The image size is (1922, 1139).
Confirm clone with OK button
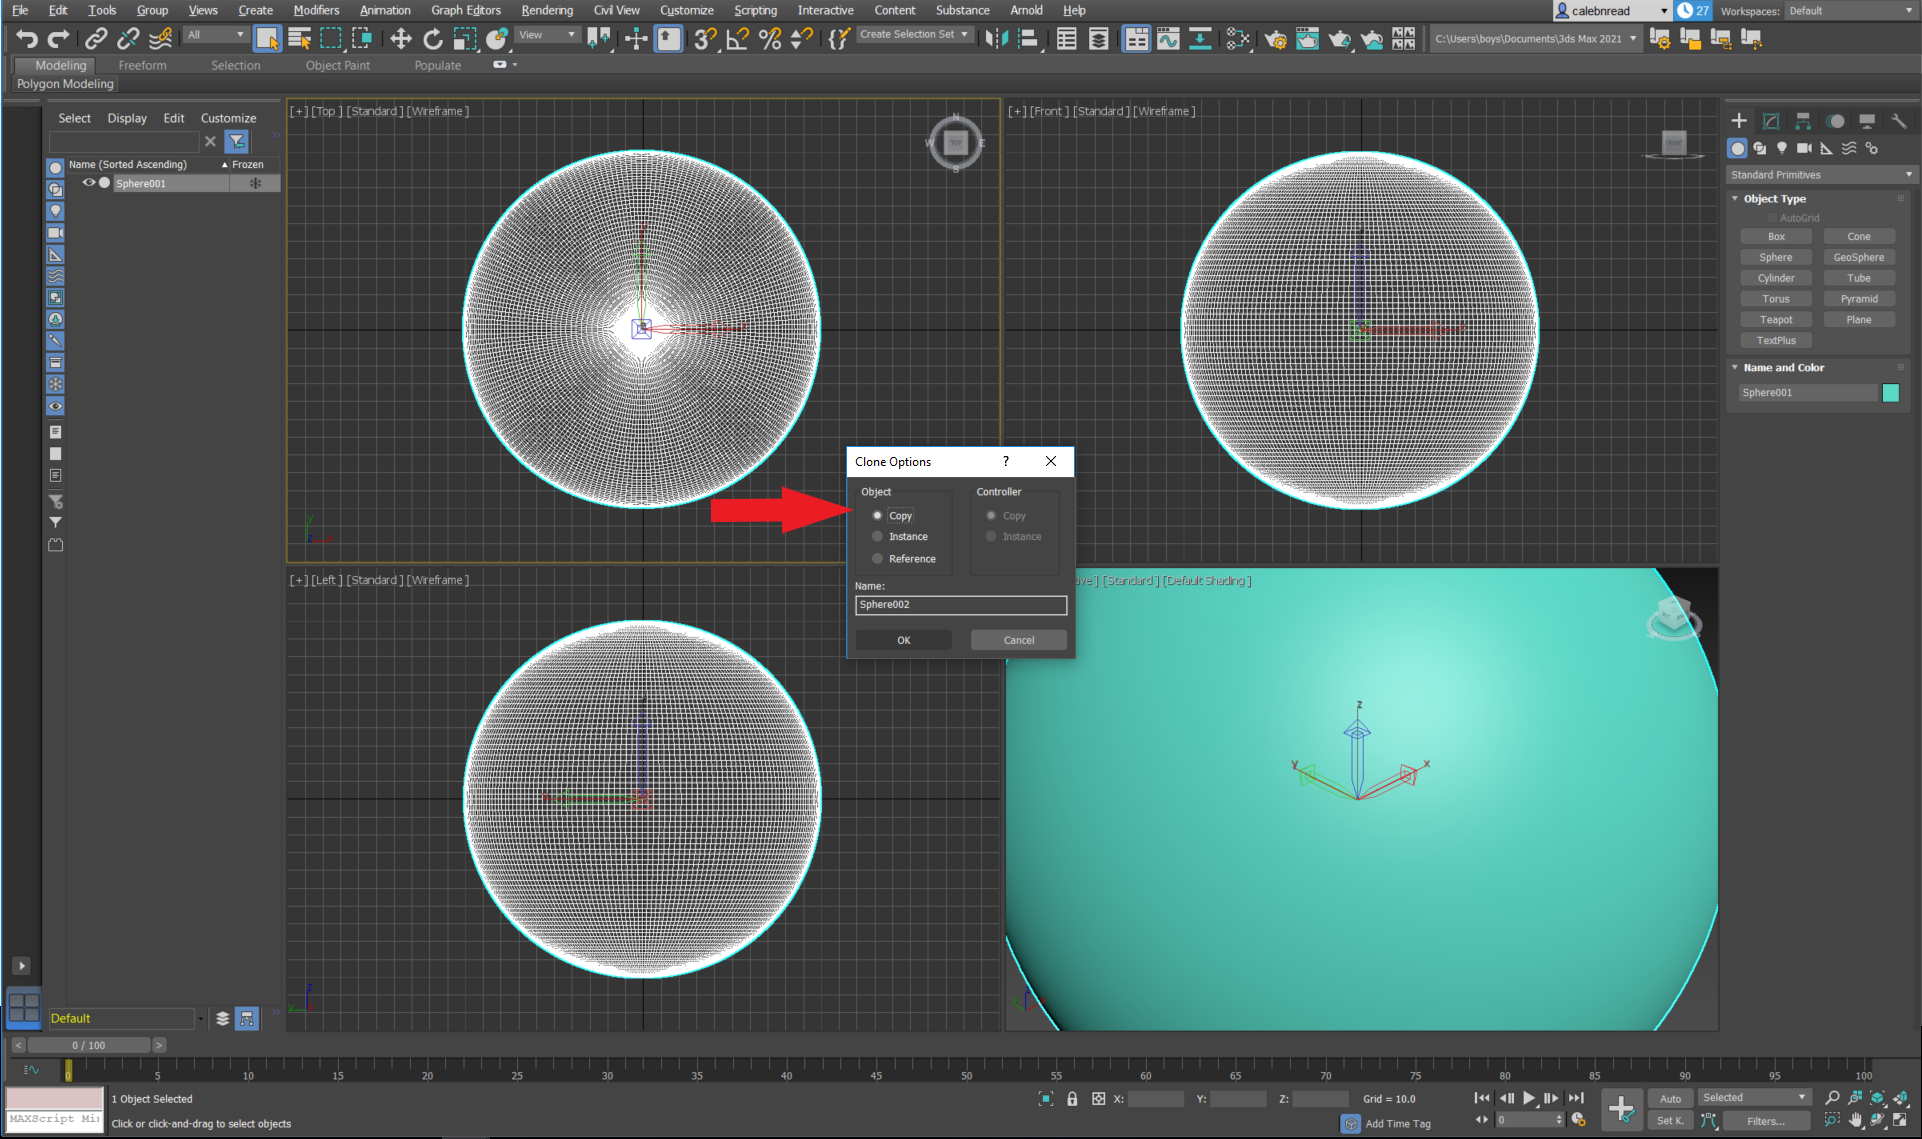[902, 639]
